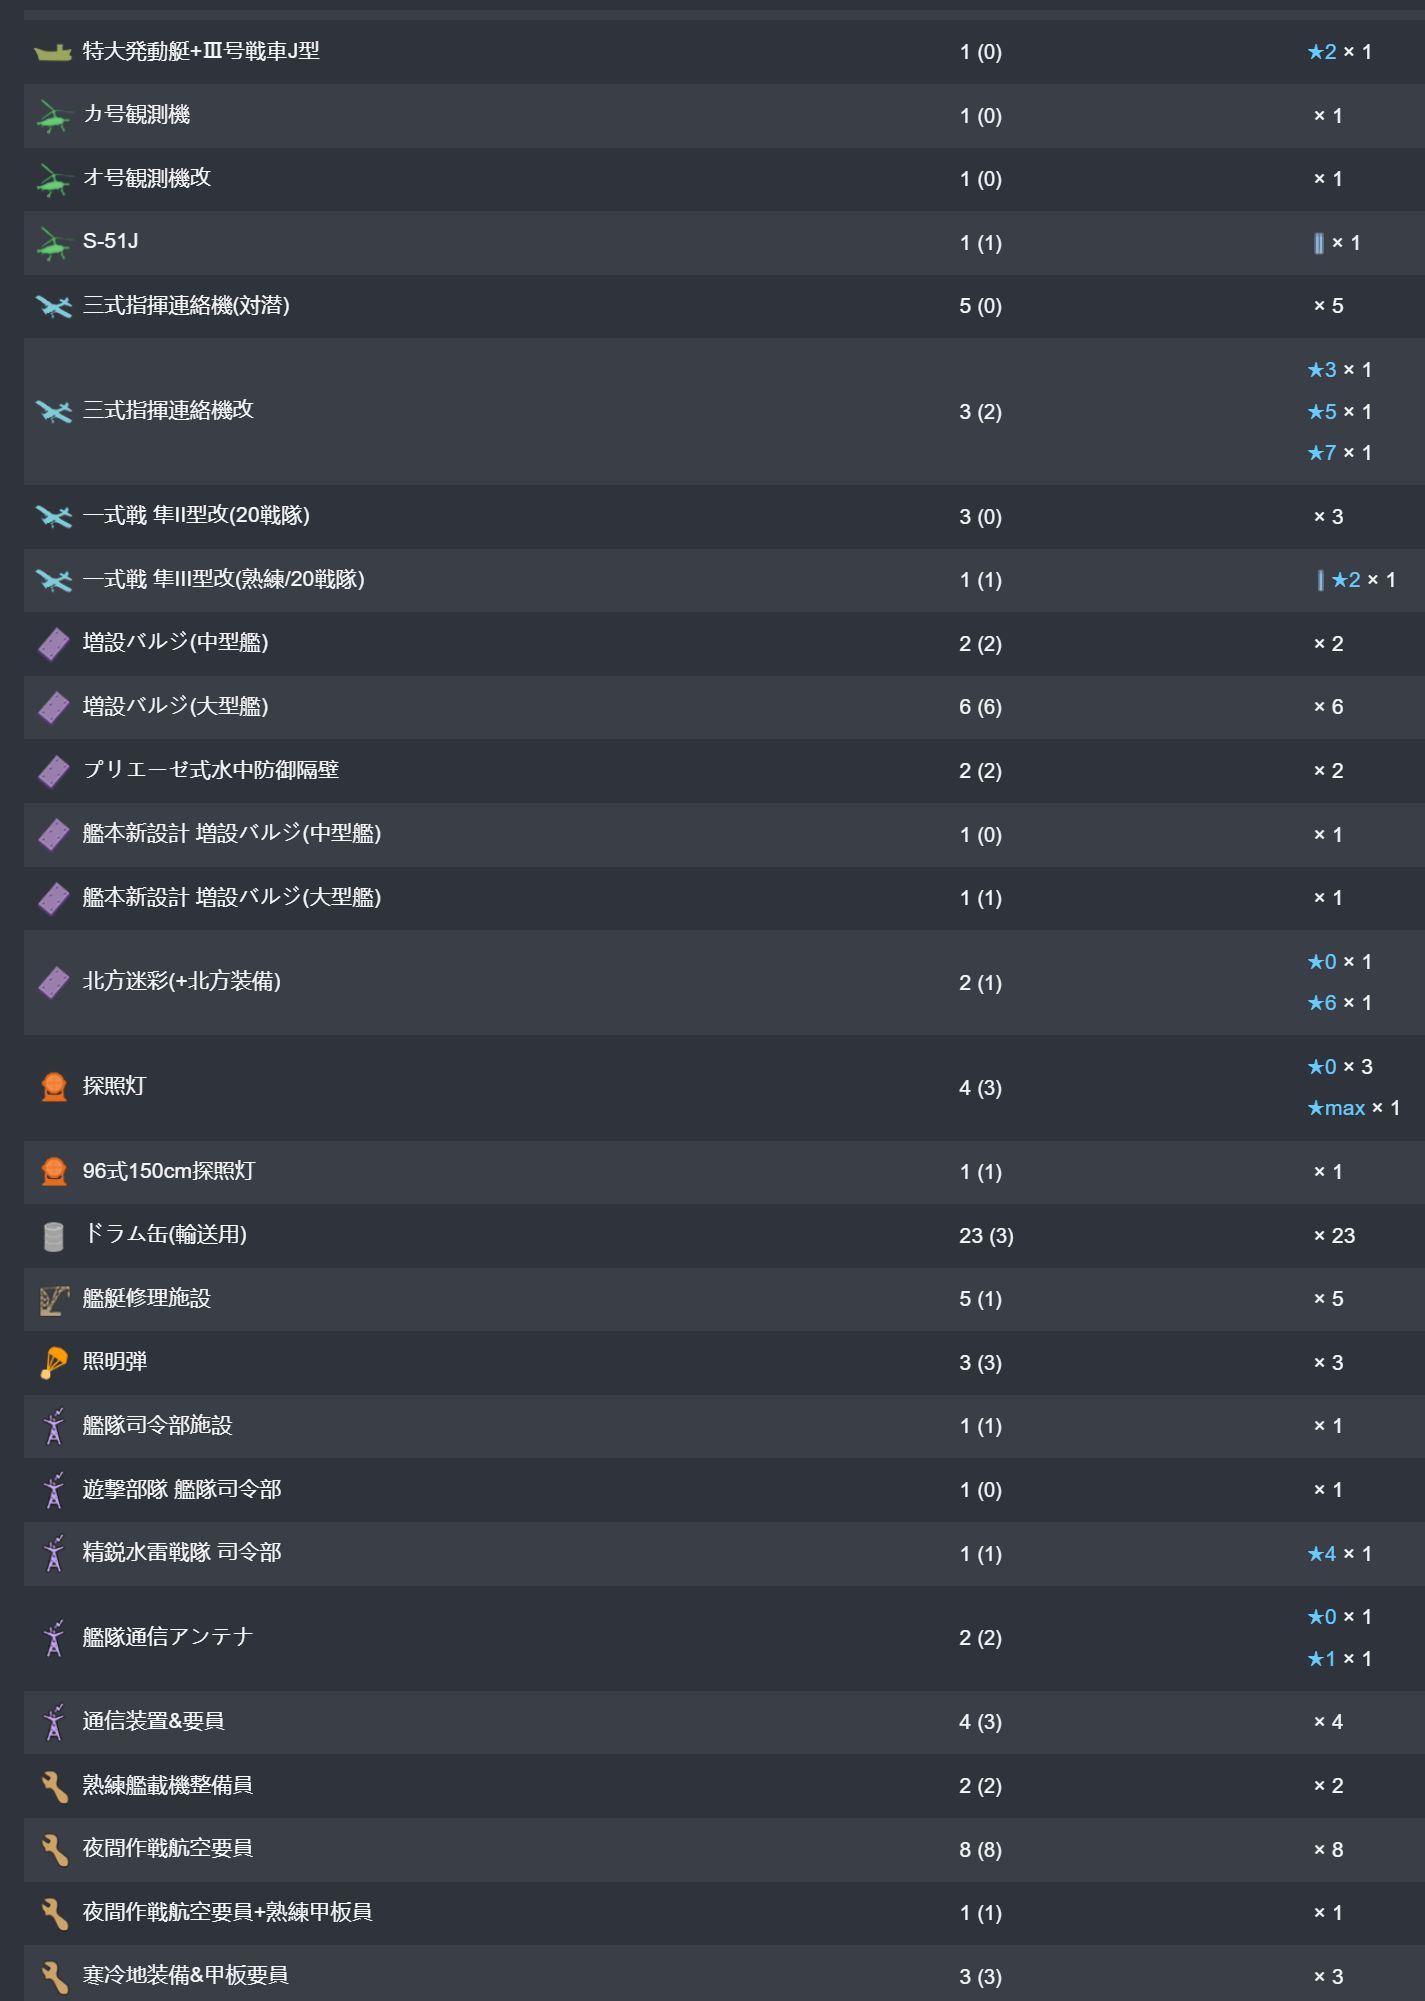
Task: Click the purple bulge icon beside 増設バルジ(大型艦)
Action: [53, 707]
